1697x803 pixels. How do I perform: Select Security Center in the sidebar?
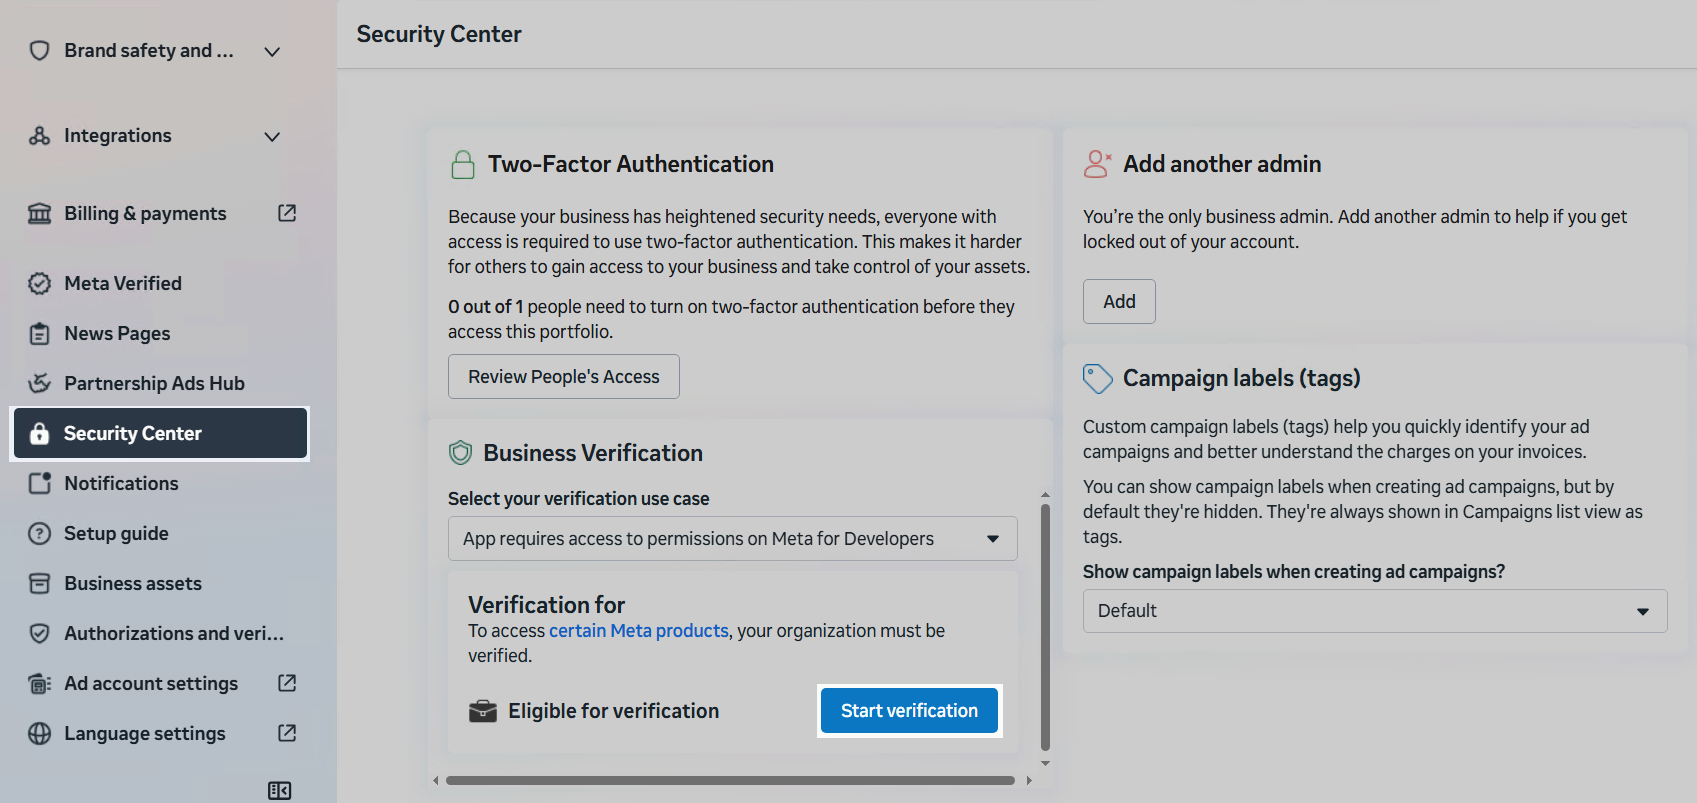click(160, 434)
